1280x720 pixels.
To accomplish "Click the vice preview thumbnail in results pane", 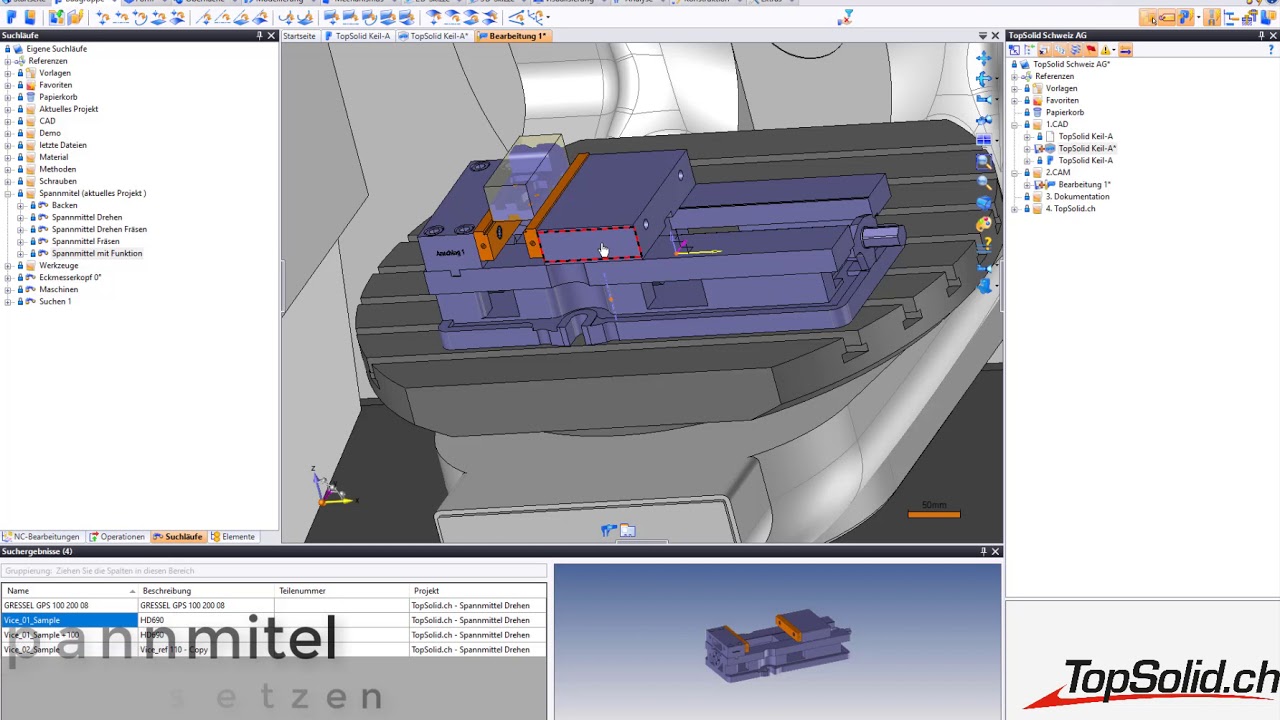I will click(778, 648).
